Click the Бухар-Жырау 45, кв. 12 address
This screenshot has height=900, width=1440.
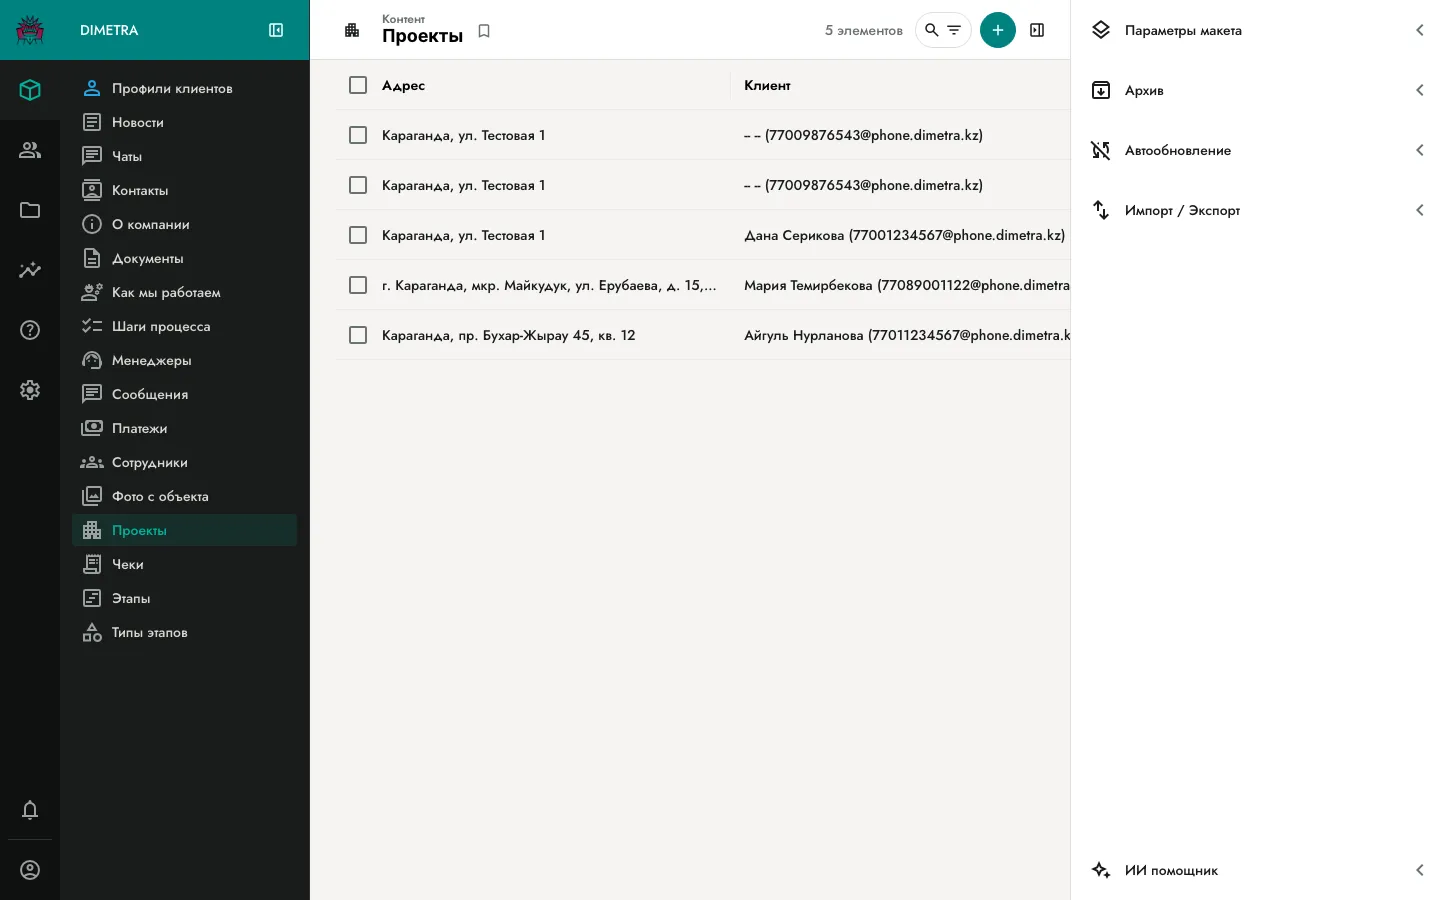click(x=508, y=335)
